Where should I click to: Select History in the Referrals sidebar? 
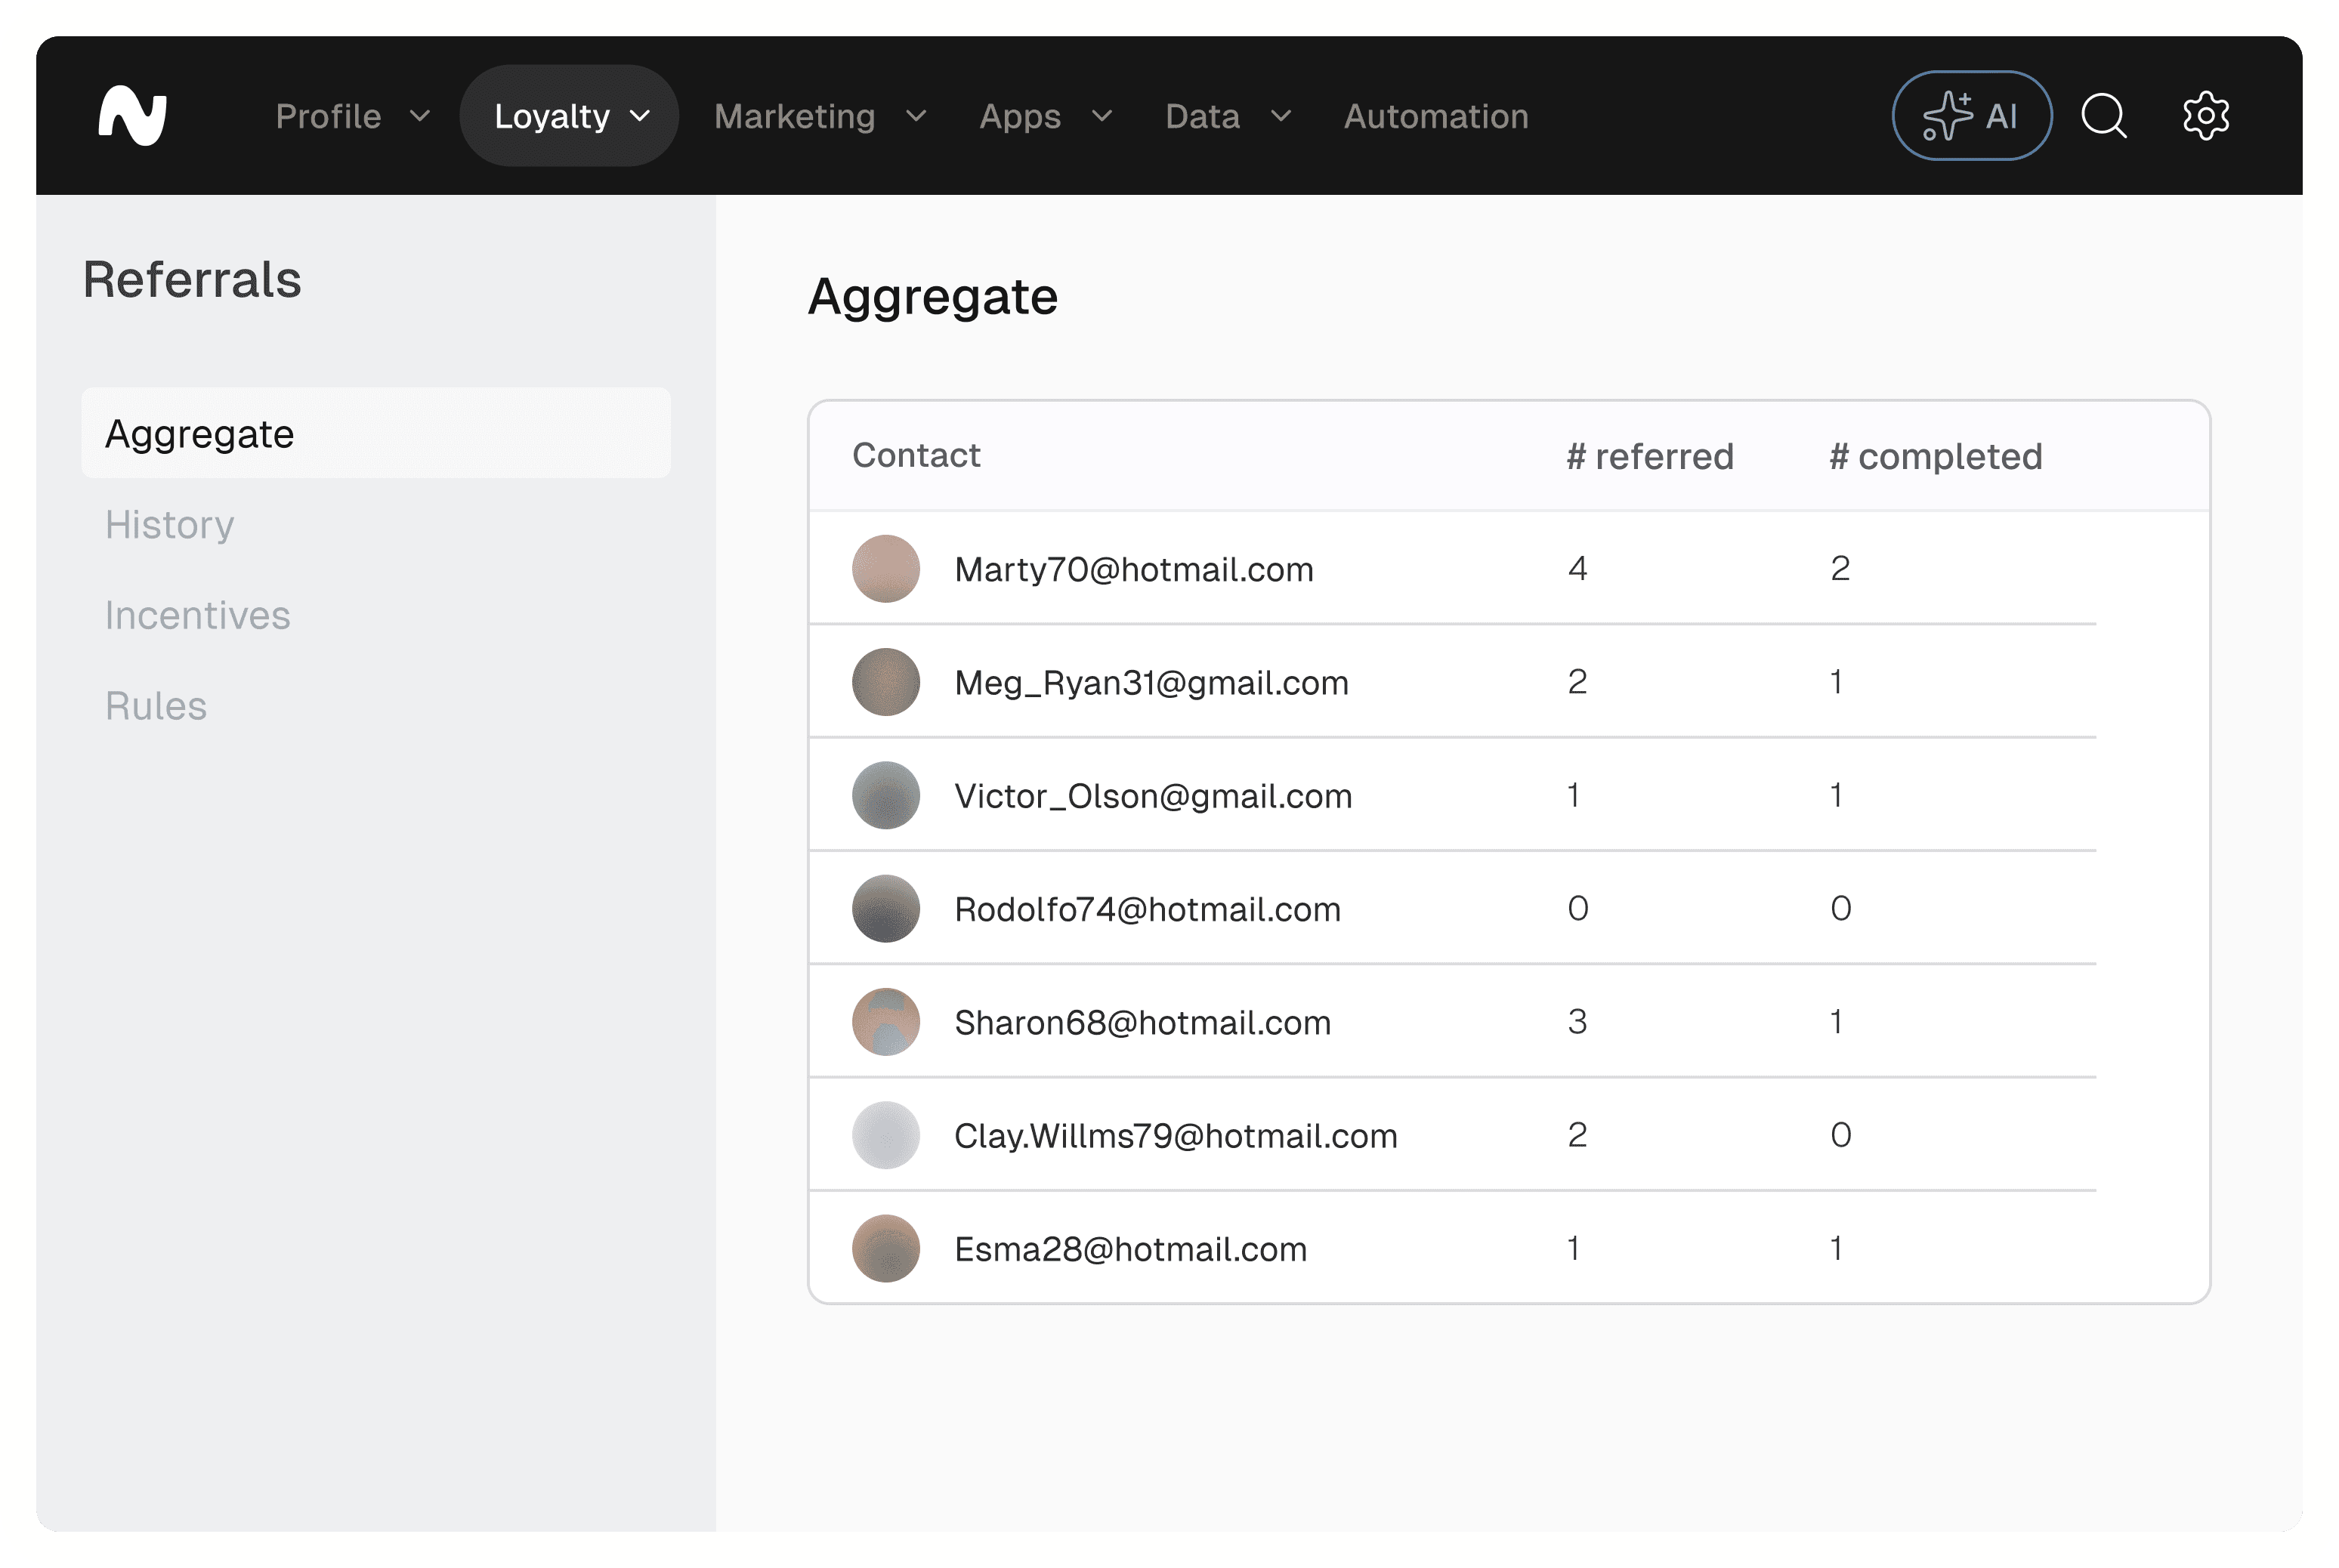click(169, 525)
